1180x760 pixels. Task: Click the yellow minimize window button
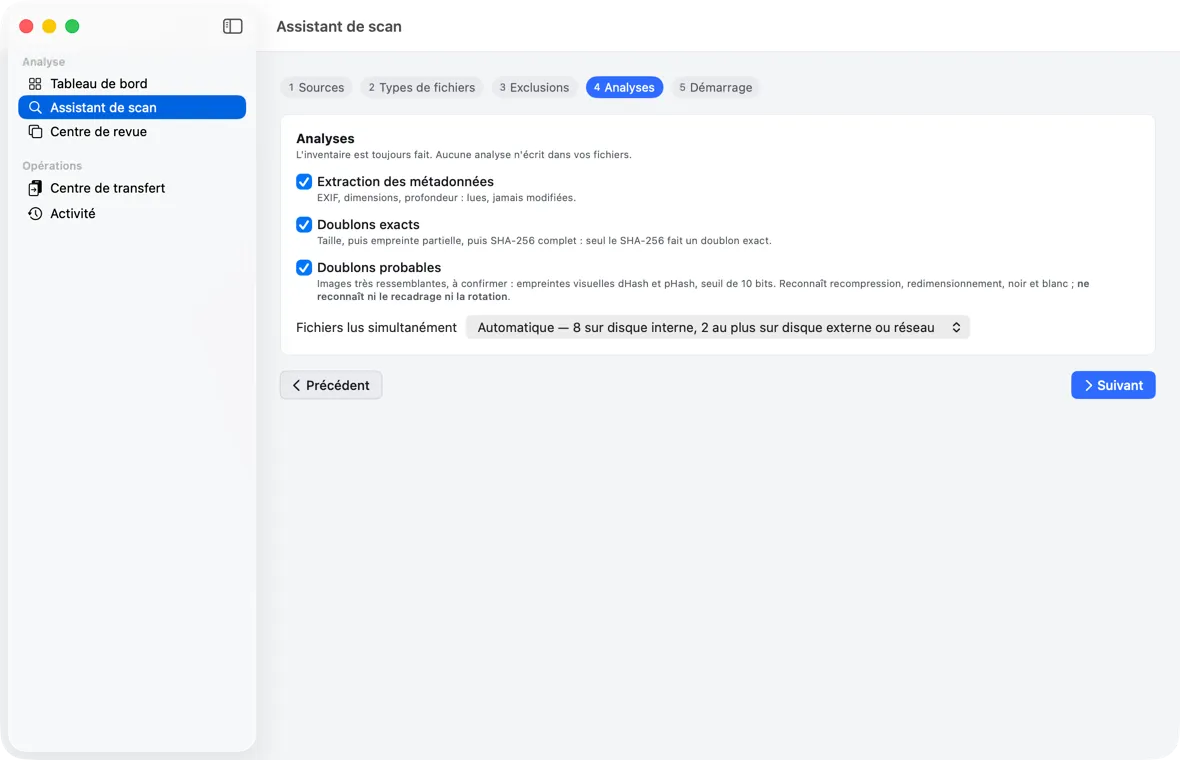click(x=49, y=26)
